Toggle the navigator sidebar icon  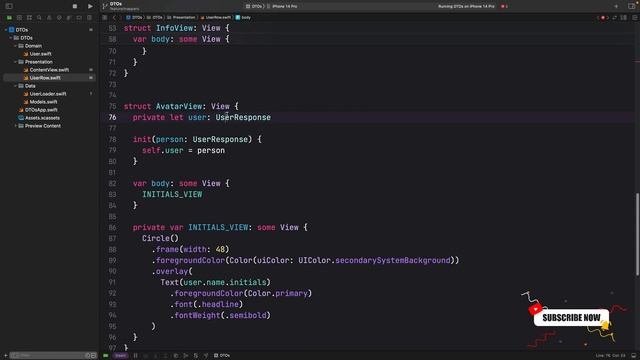(x=9, y=6)
